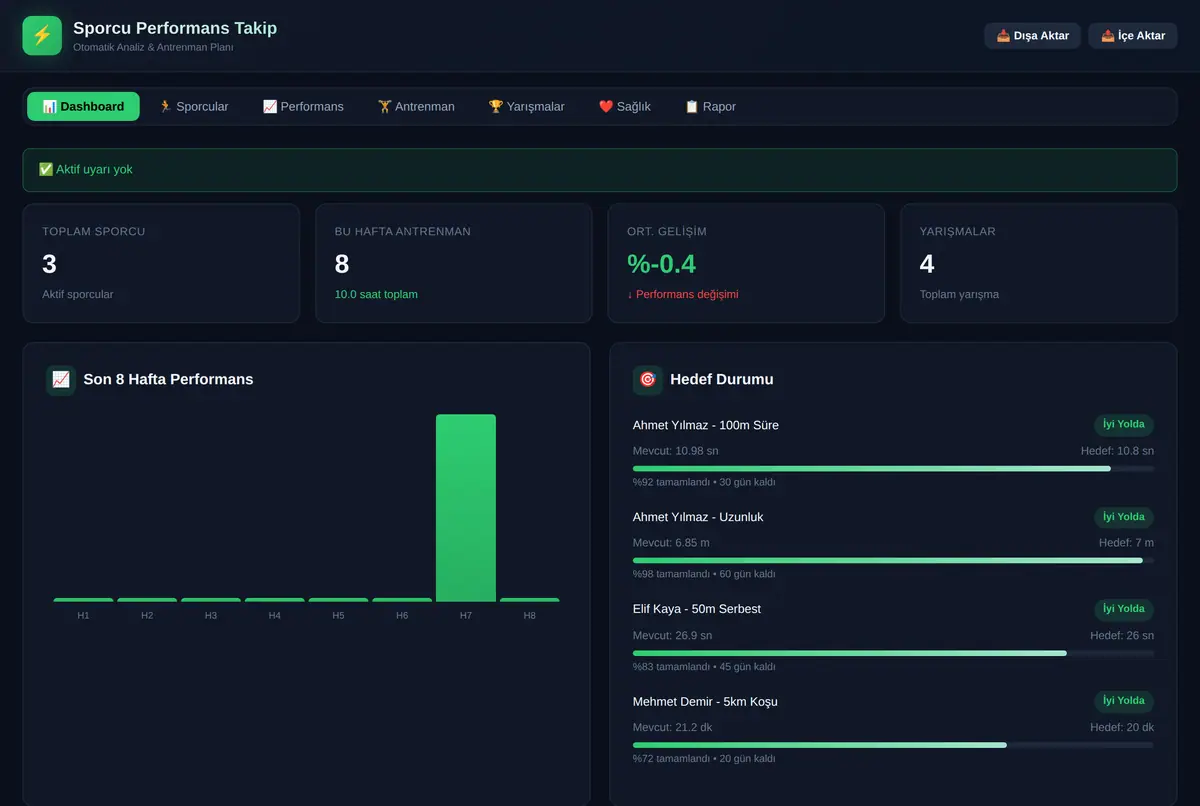Click the İyi Yolda badge for Uzunluk
This screenshot has height=806, width=1200.
1124,517
